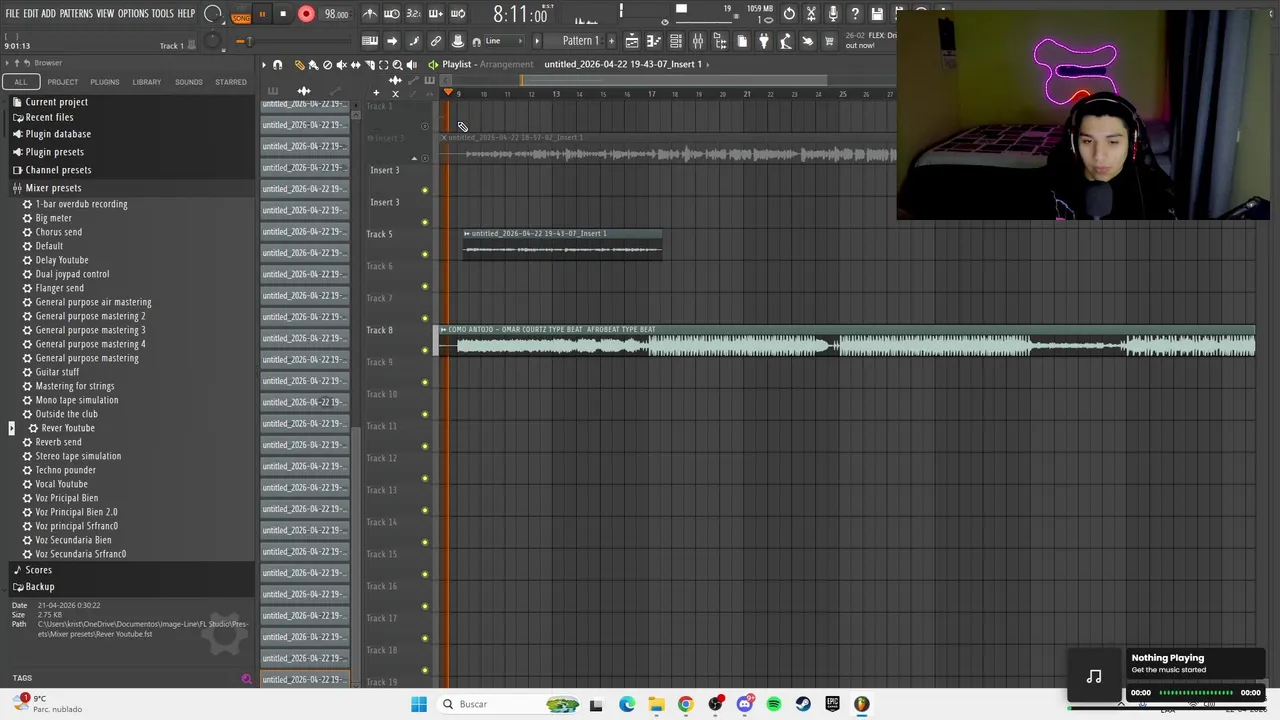
Task: Click COMO ANTOJO audio clip on Track 8
Action: pos(847,341)
